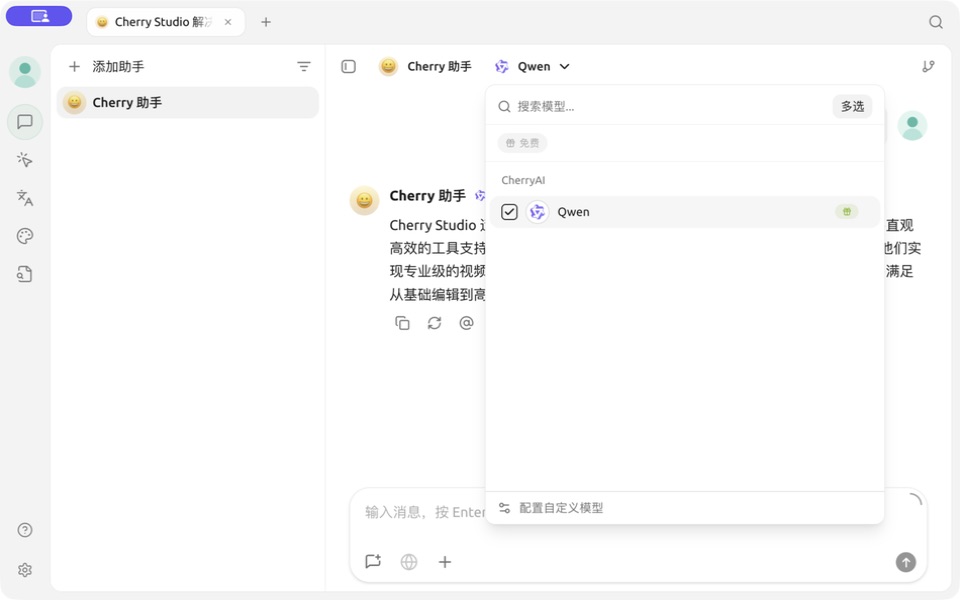This screenshot has width=960, height=600.
Task: Click the purple window-mode button at top-left
Action: [39, 17]
